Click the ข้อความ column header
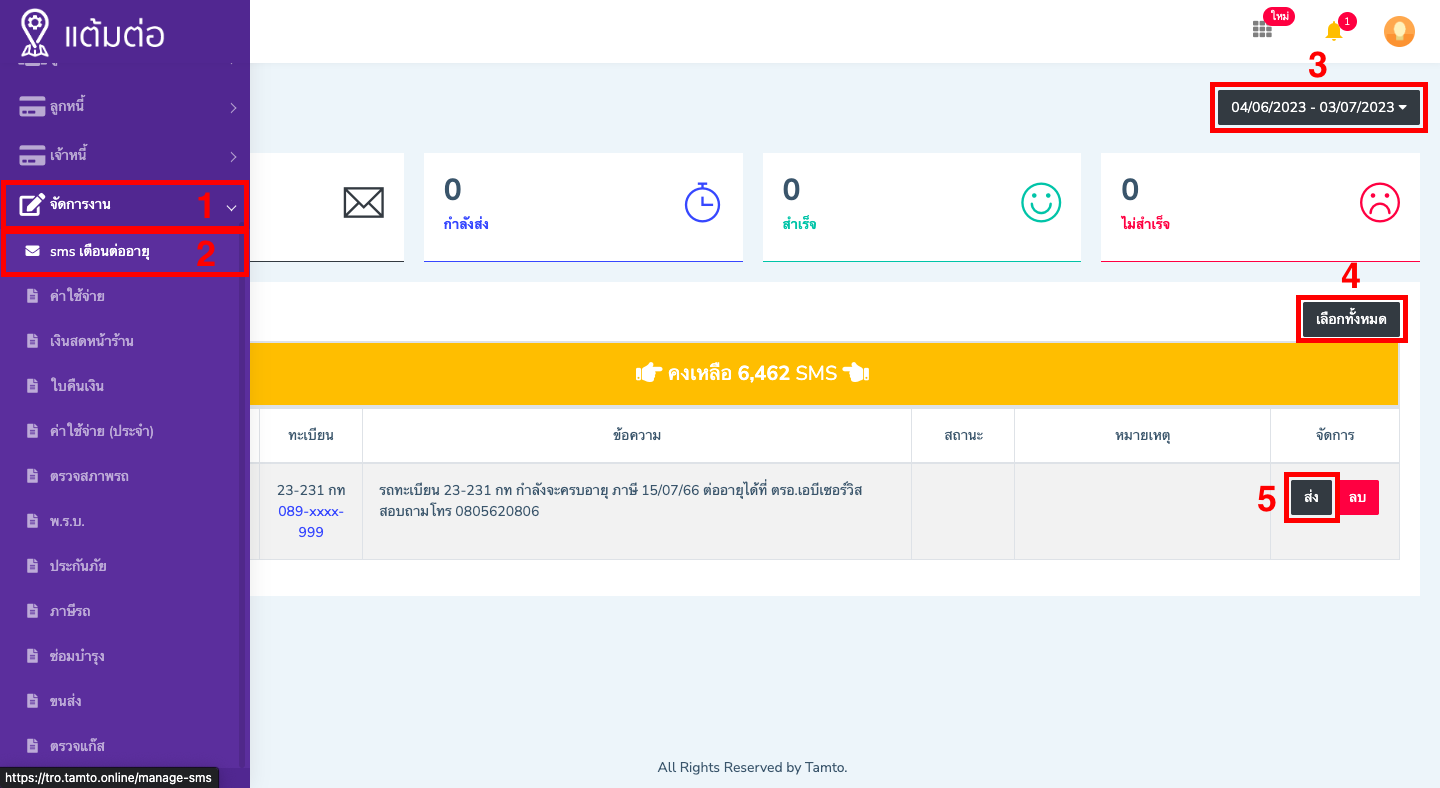 coord(637,435)
